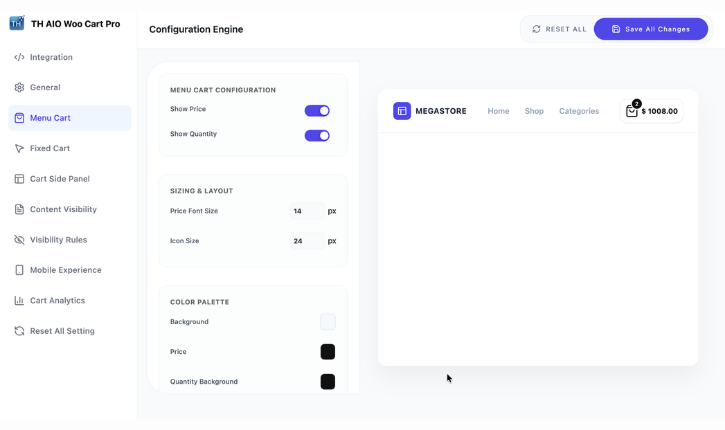The width and height of the screenshot is (725, 430).
Task: Go to General settings
Action: [70, 87]
